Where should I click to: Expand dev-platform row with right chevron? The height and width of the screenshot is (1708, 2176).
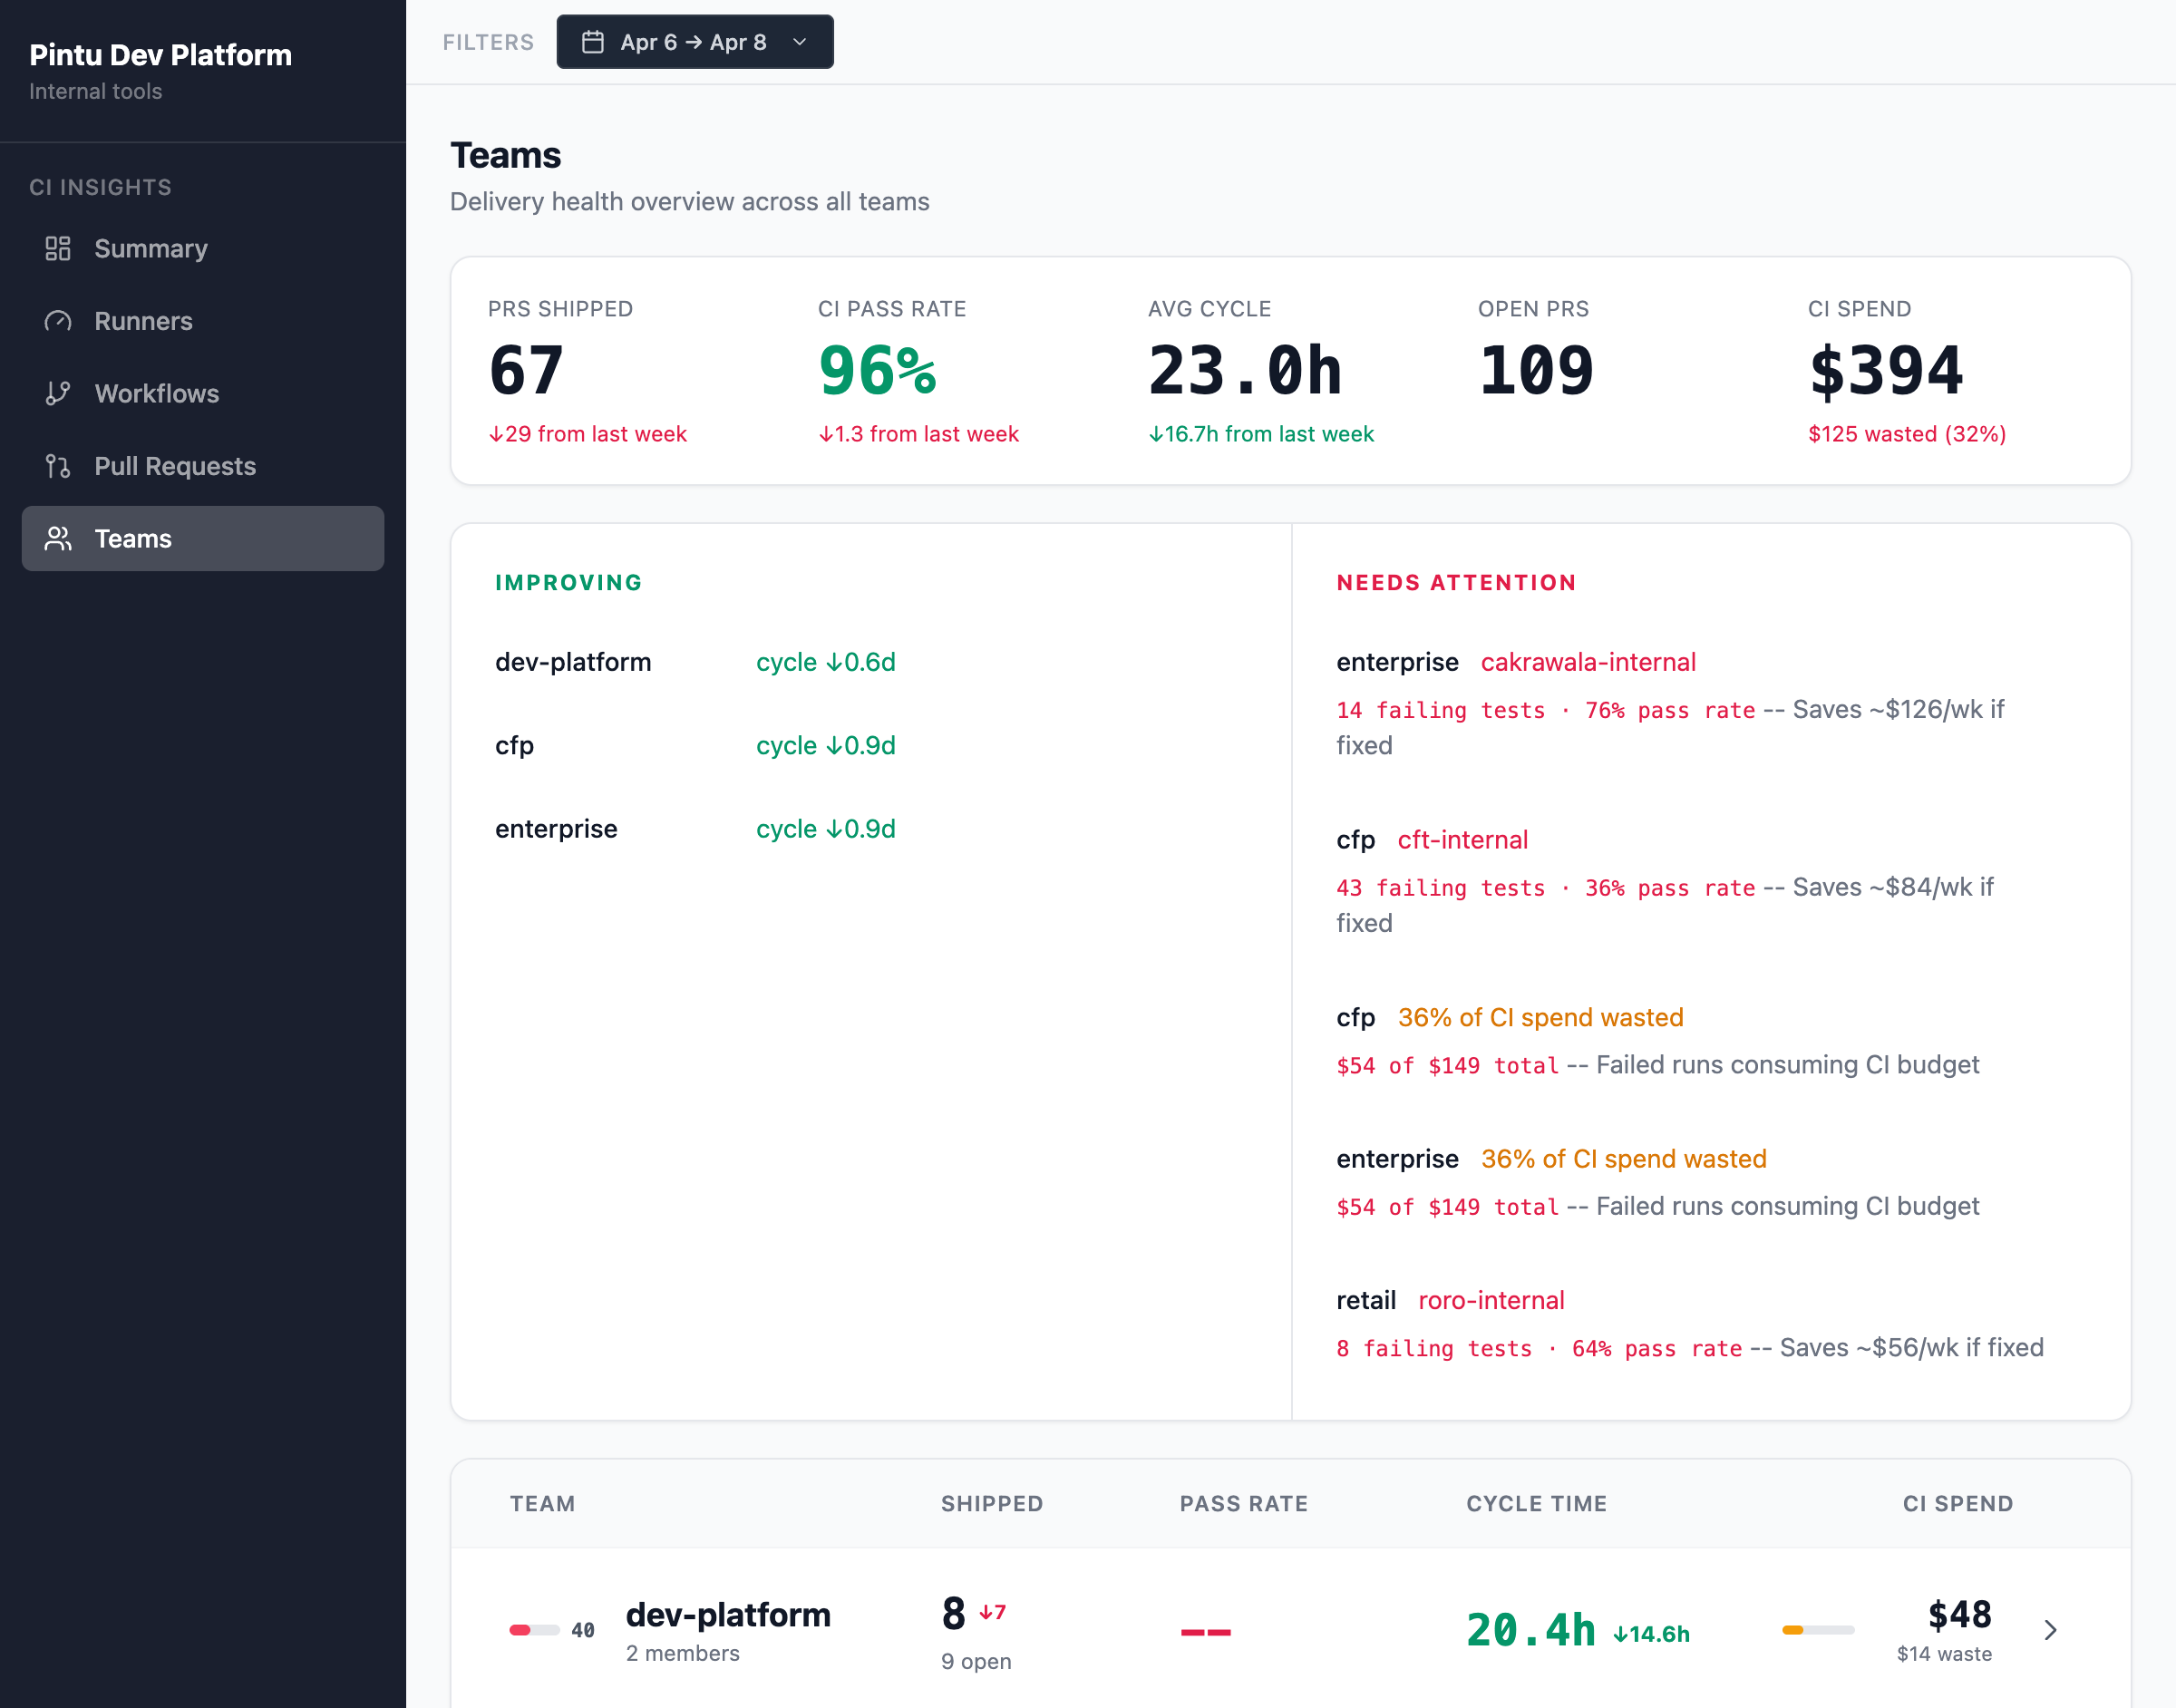click(2050, 1630)
